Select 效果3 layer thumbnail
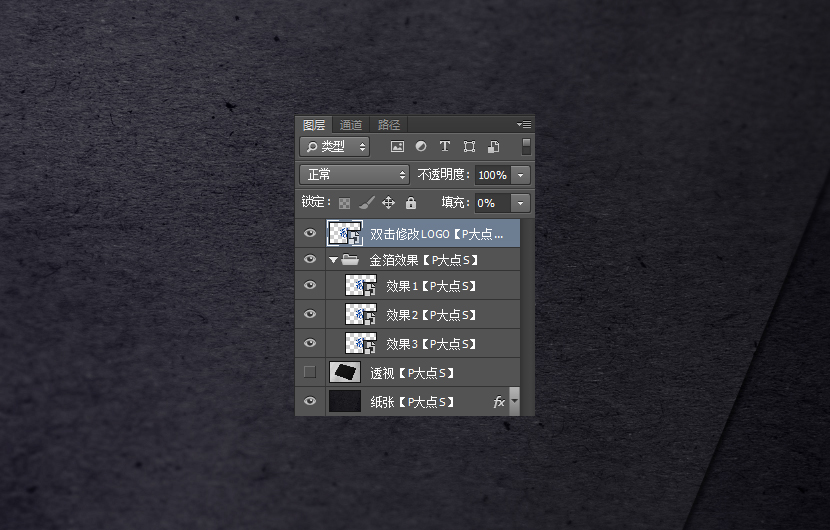The image size is (830, 530). 360,344
